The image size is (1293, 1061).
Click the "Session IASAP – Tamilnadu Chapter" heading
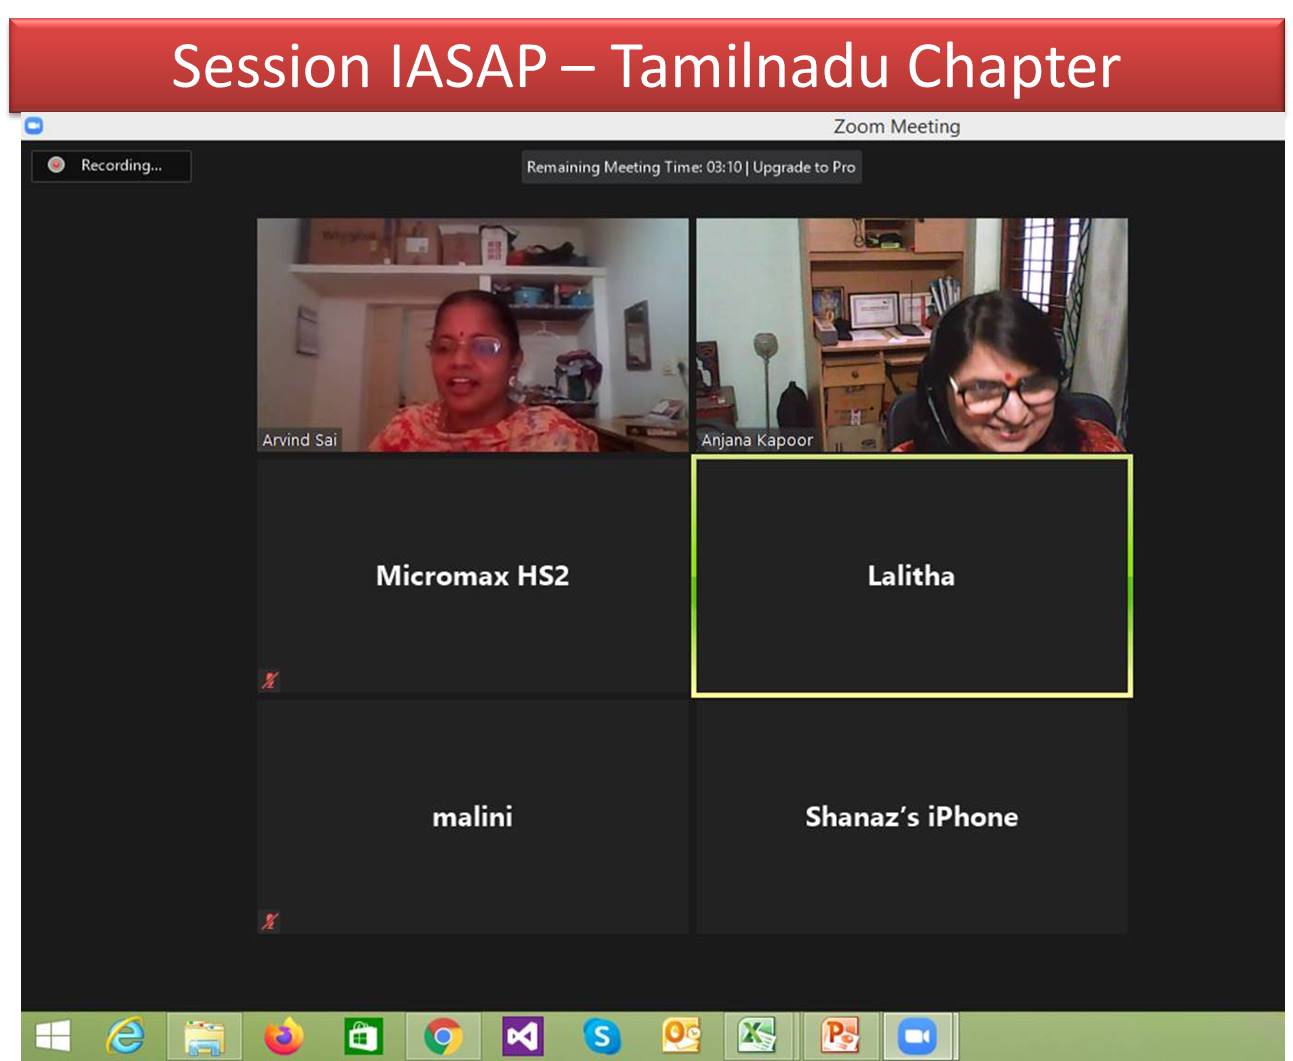coord(646,66)
